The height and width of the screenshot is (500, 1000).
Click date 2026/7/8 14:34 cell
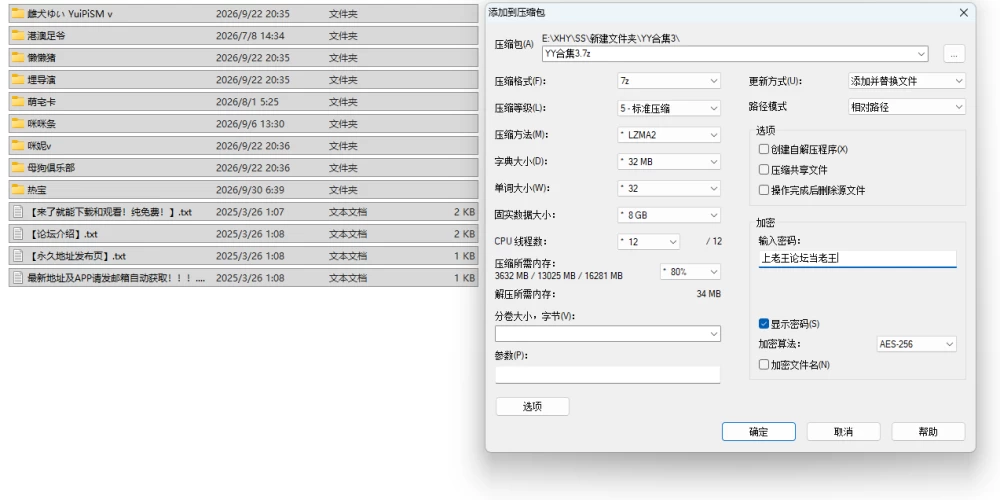[x=250, y=36]
